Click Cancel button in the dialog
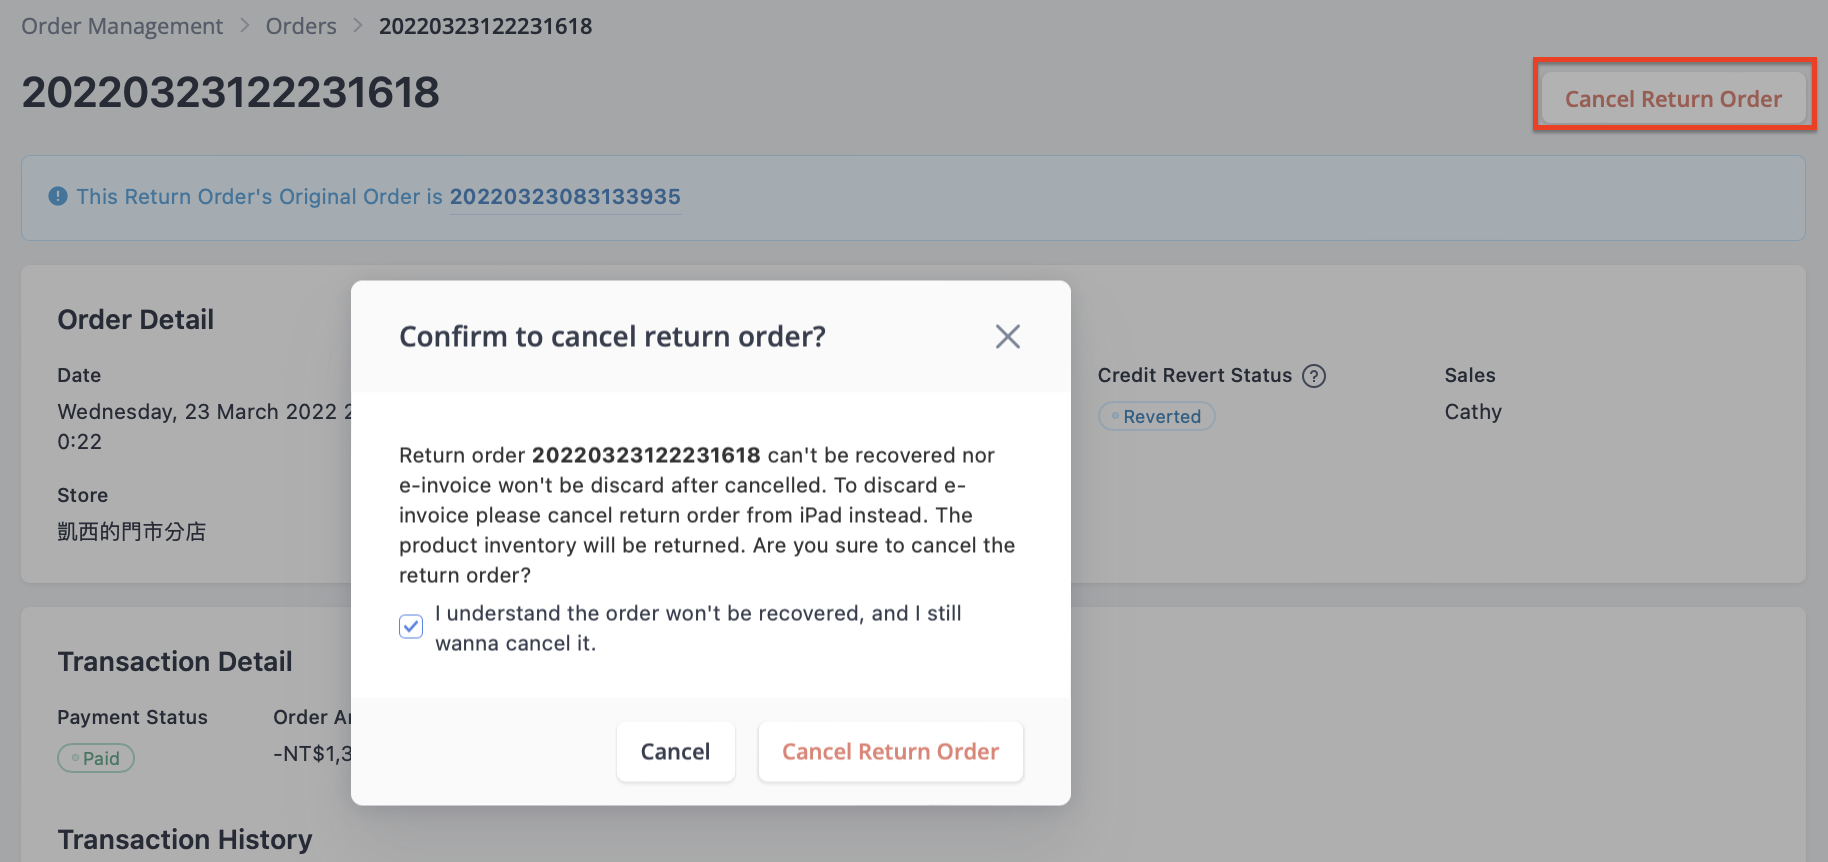 coord(675,752)
